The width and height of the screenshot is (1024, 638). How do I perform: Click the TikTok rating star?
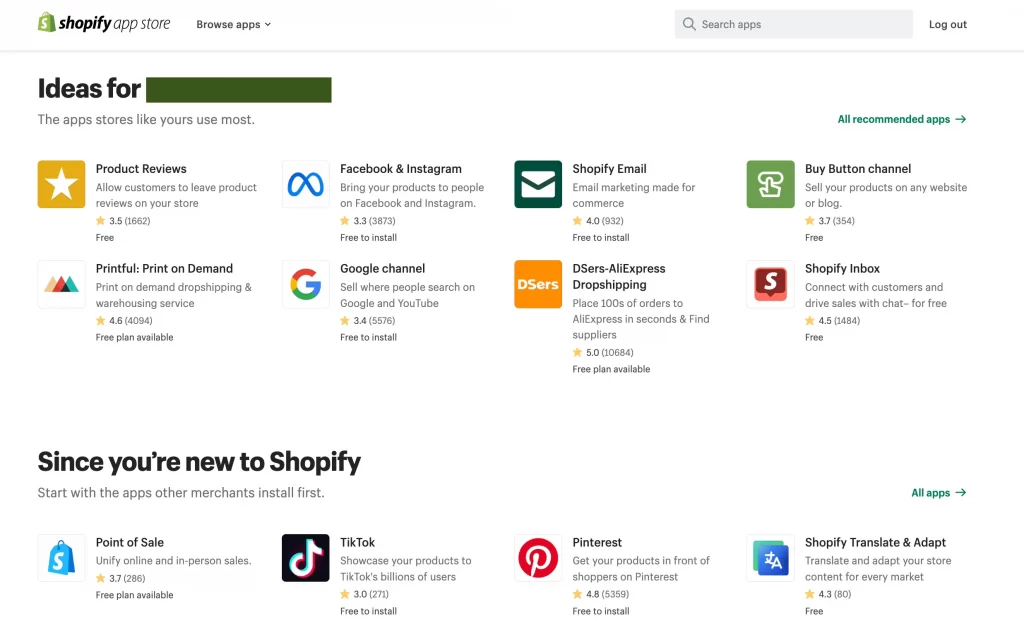[345, 594]
